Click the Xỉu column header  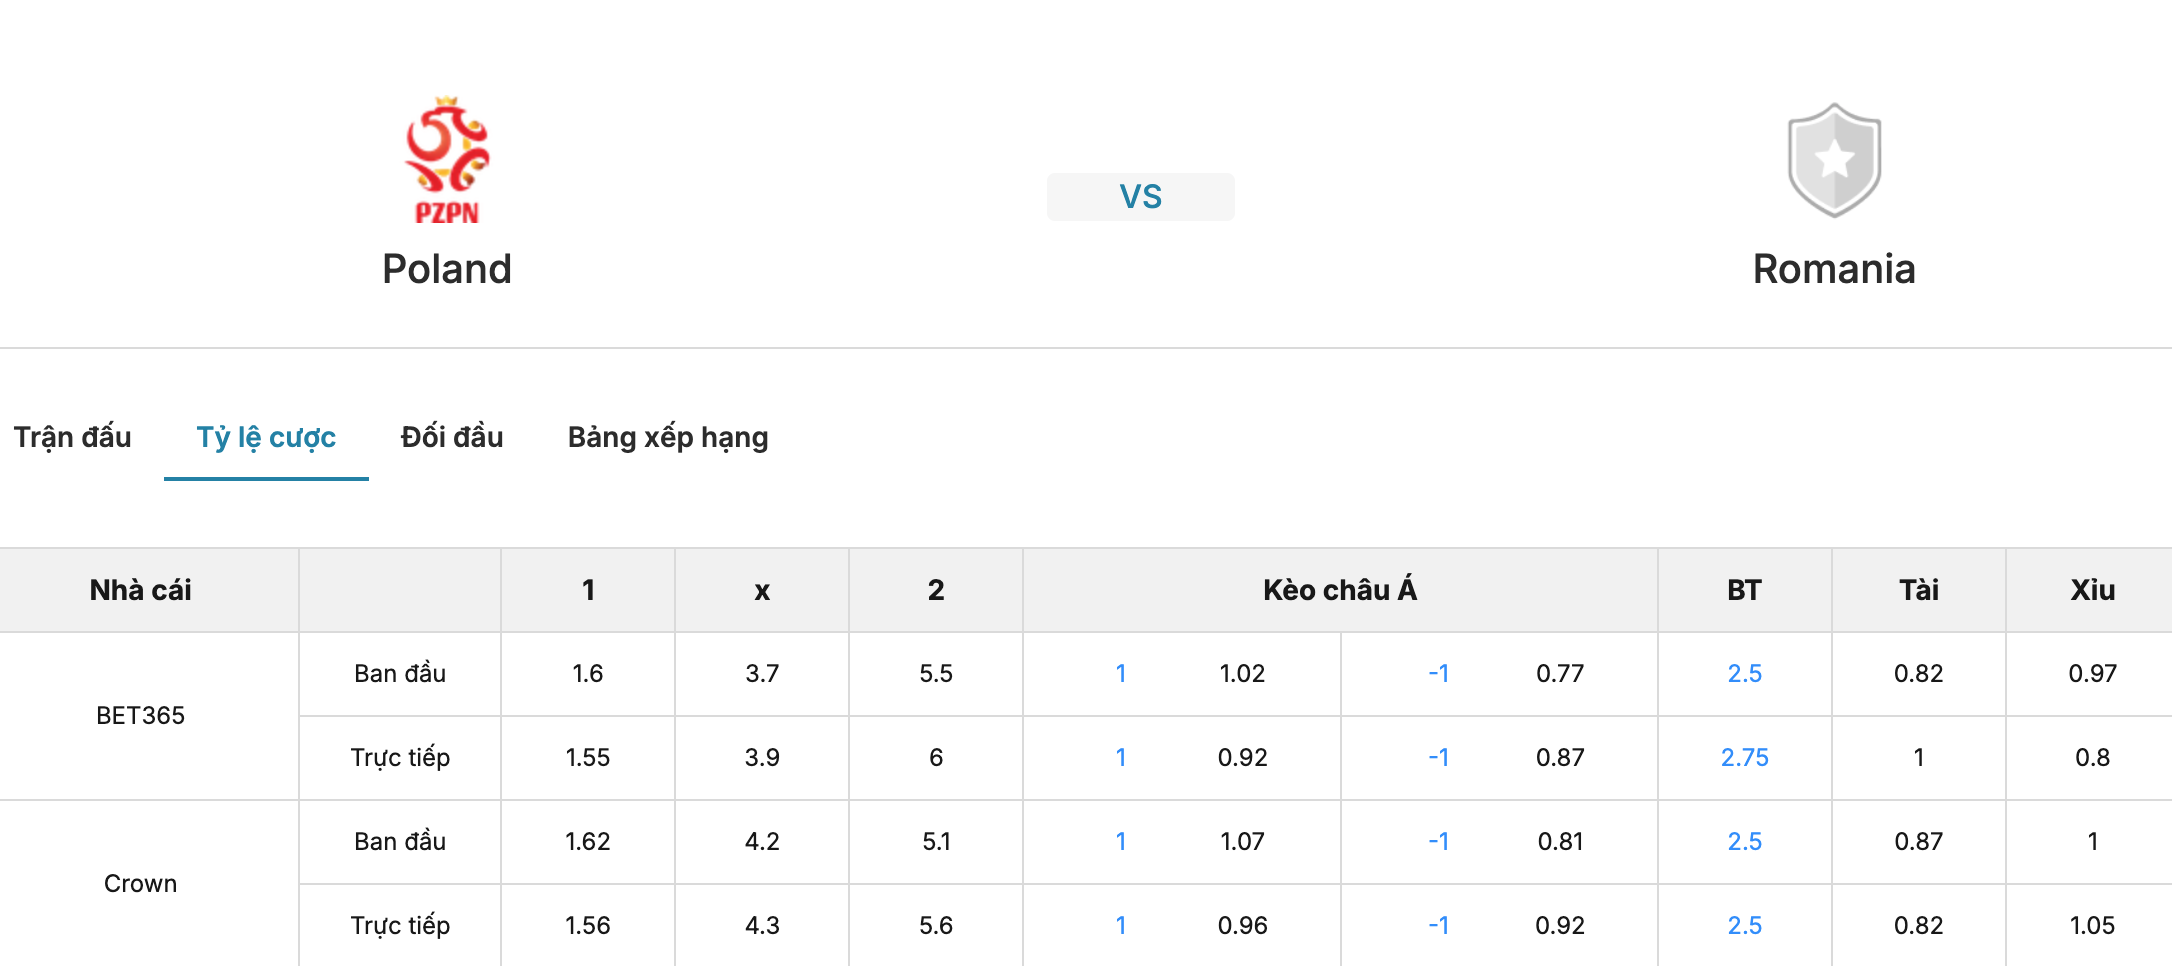click(x=2092, y=590)
